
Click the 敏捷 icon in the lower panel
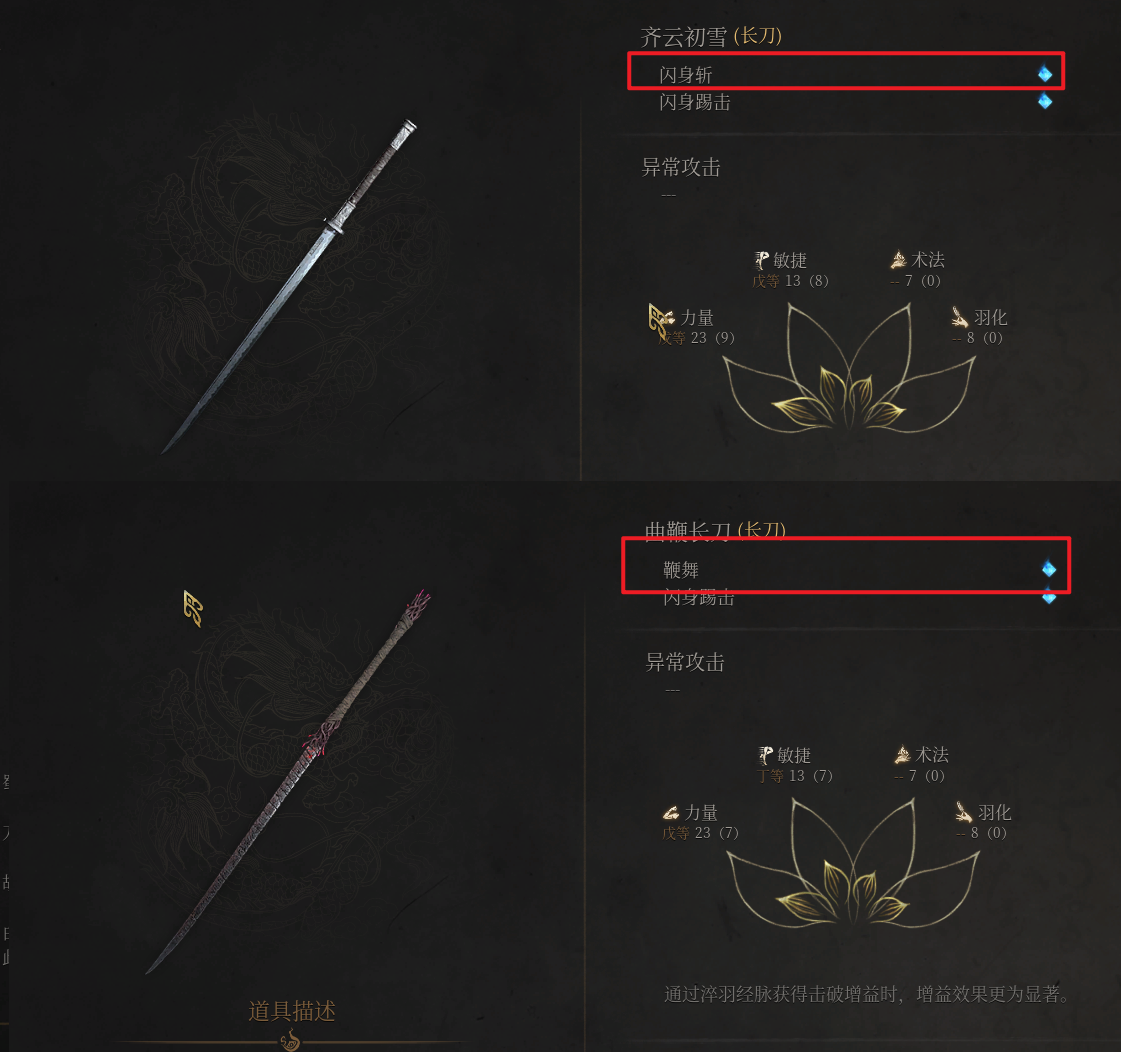point(766,755)
